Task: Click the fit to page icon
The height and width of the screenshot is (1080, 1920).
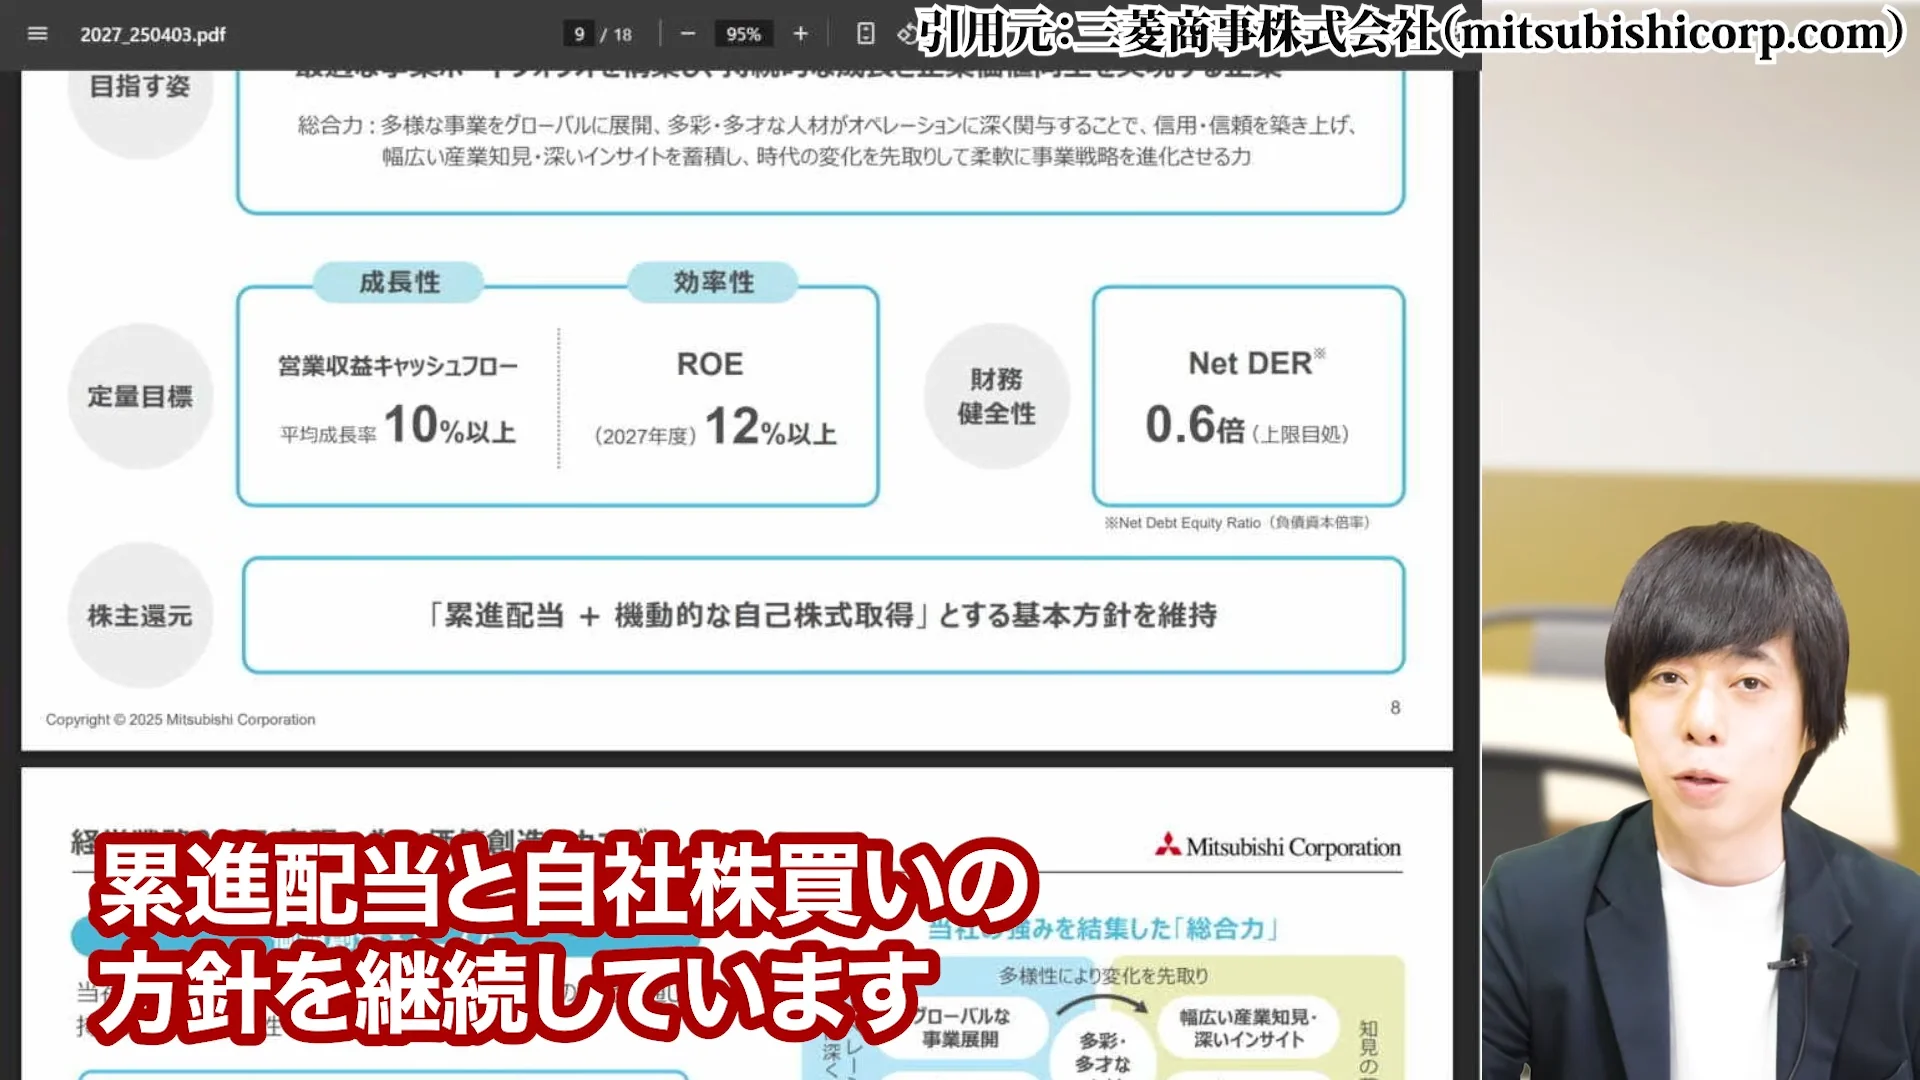Action: coord(866,34)
